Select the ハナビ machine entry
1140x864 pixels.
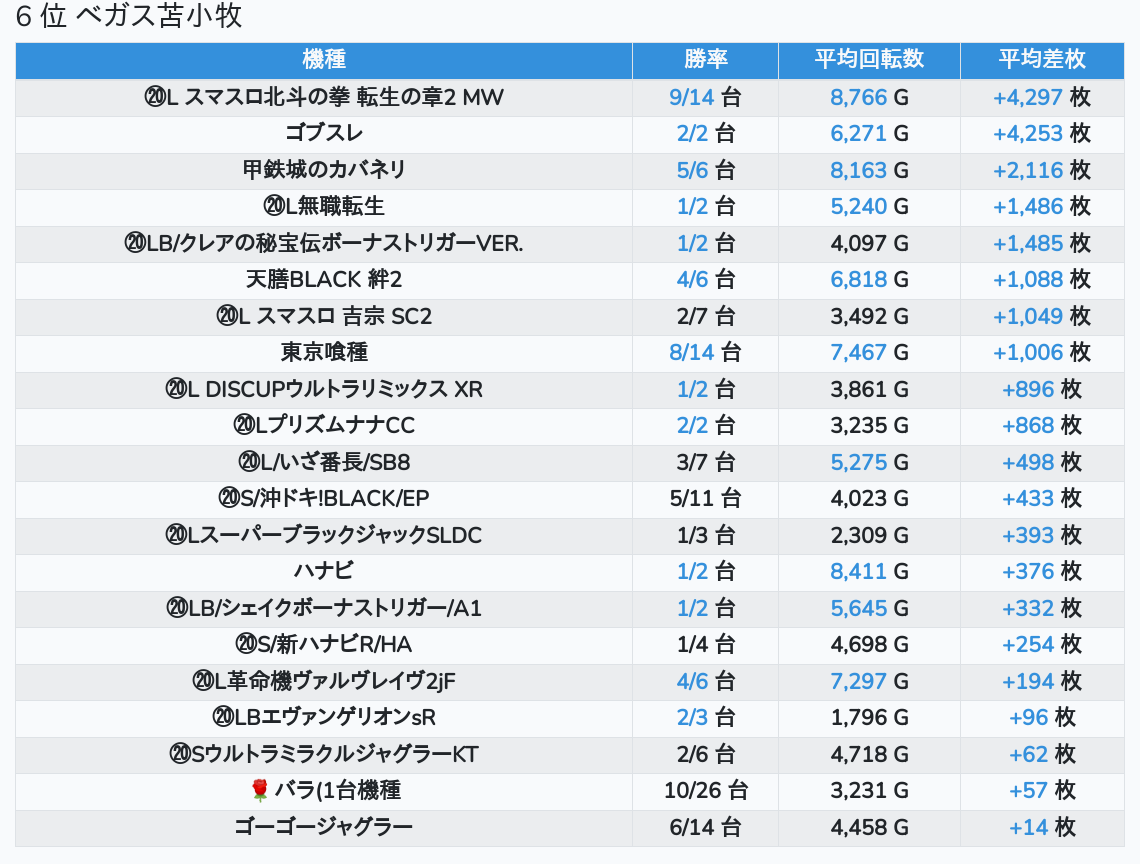[324, 571]
